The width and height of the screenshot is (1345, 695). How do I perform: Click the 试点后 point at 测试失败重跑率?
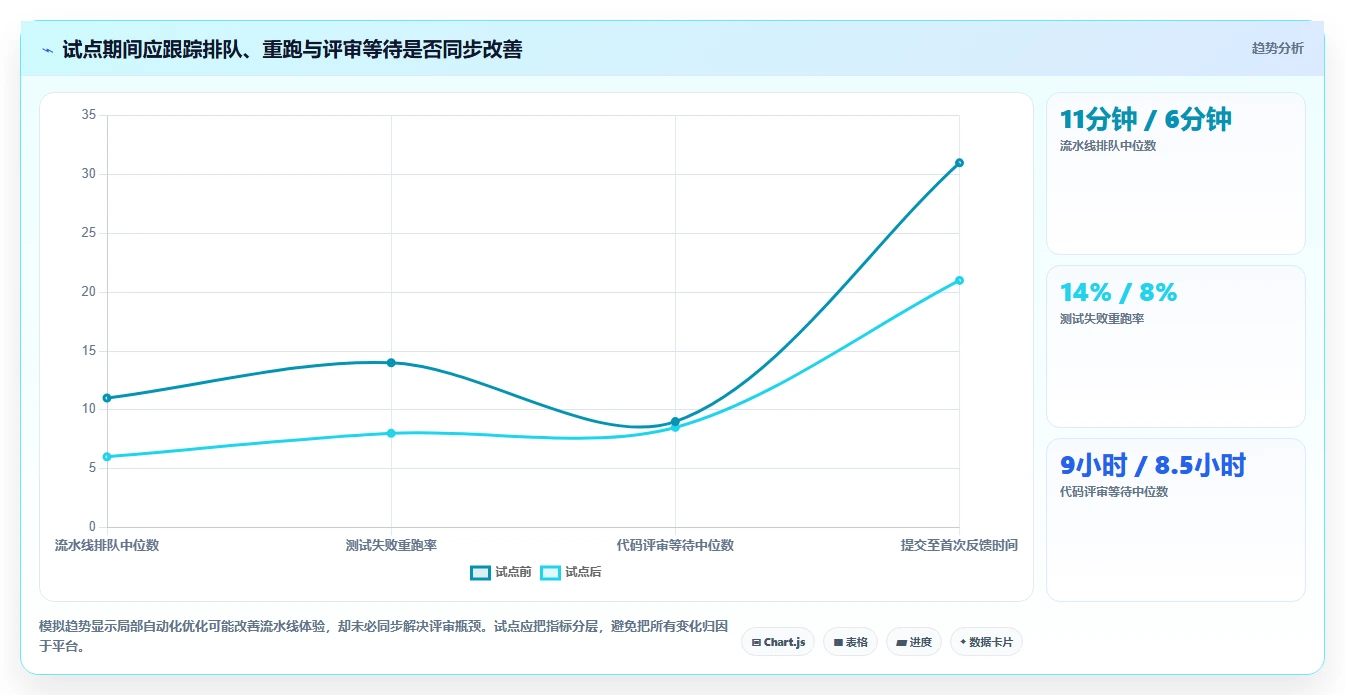[x=391, y=433]
